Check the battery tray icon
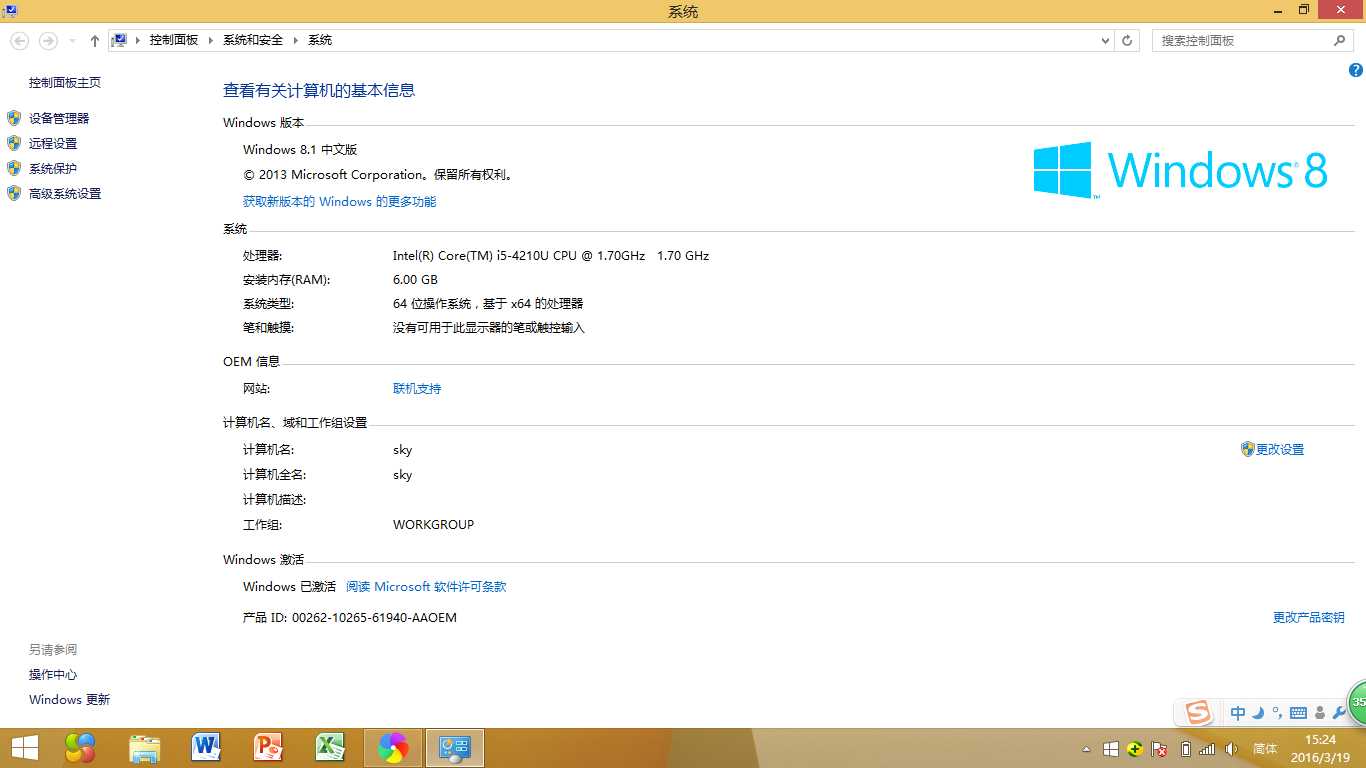 [x=1186, y=749]
